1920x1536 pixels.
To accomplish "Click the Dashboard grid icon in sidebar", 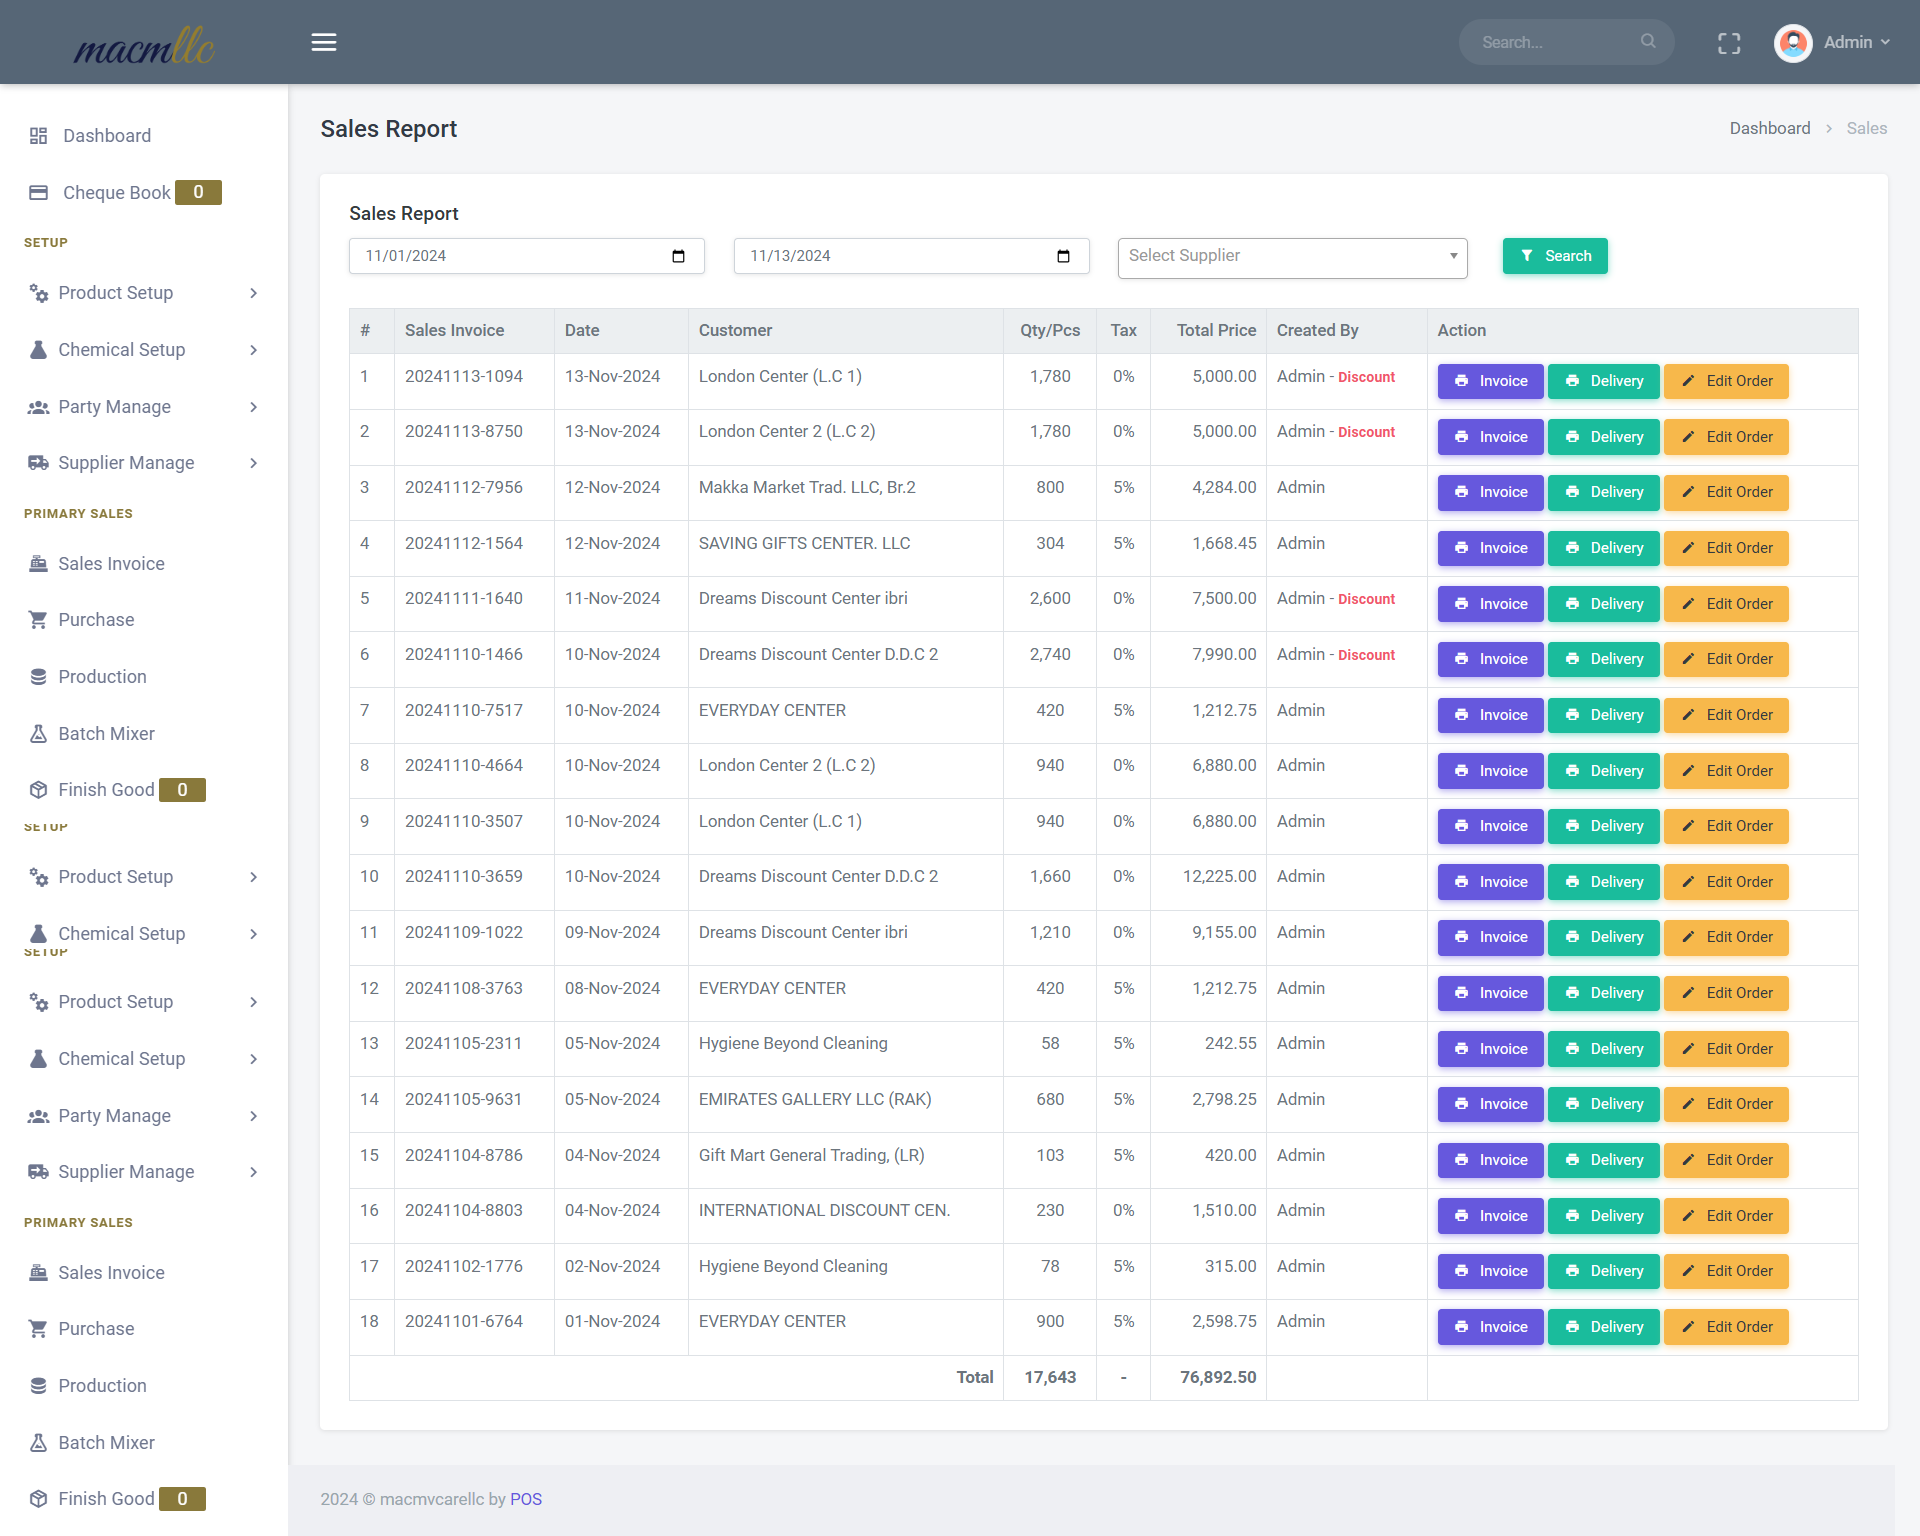I will [38, 136].
